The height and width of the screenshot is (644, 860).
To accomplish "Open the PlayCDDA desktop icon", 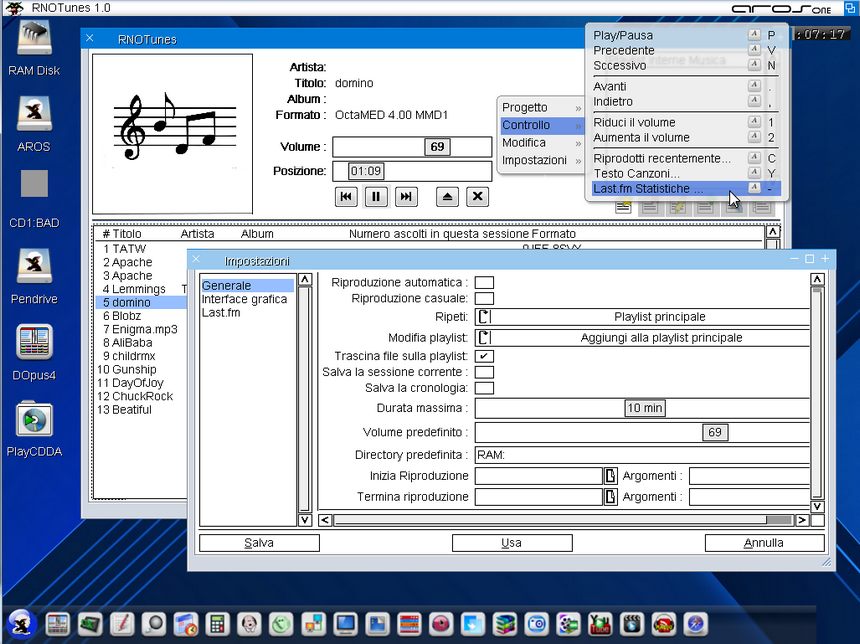I will [34, 419].
